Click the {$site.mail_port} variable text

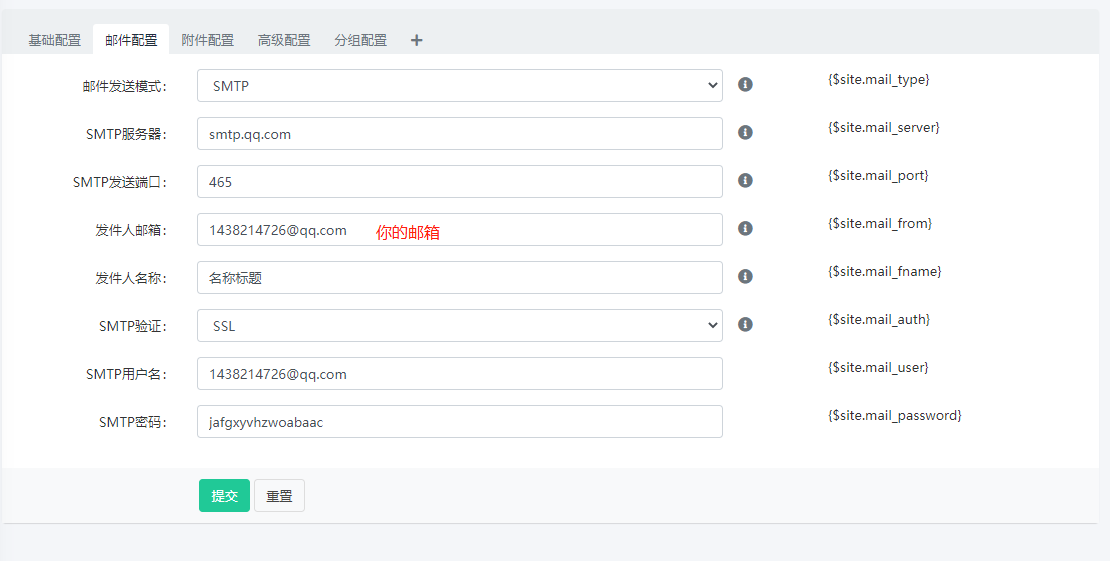pos(878,175)
